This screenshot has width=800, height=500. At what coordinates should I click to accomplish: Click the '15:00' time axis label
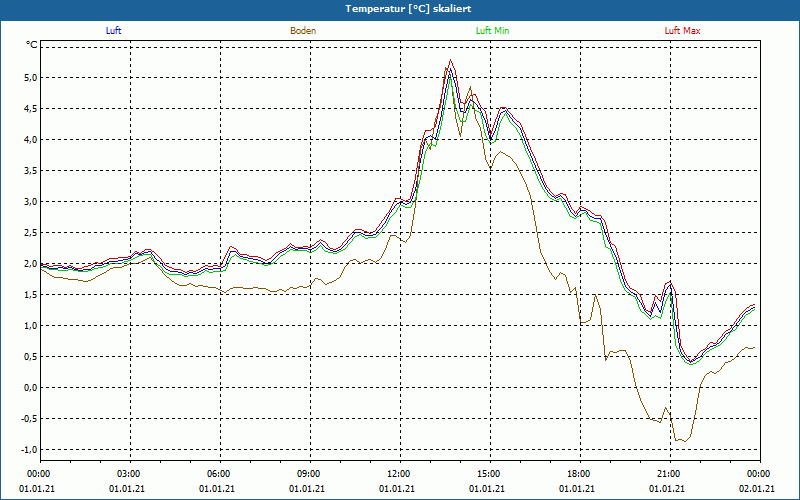click(487, 474)
